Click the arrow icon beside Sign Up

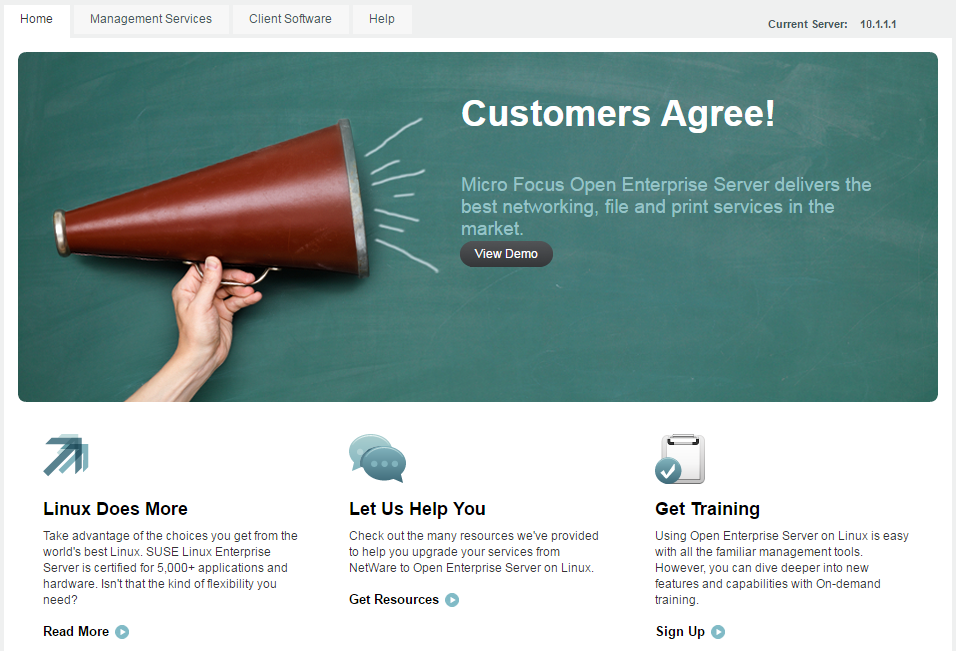click(718, 632)
